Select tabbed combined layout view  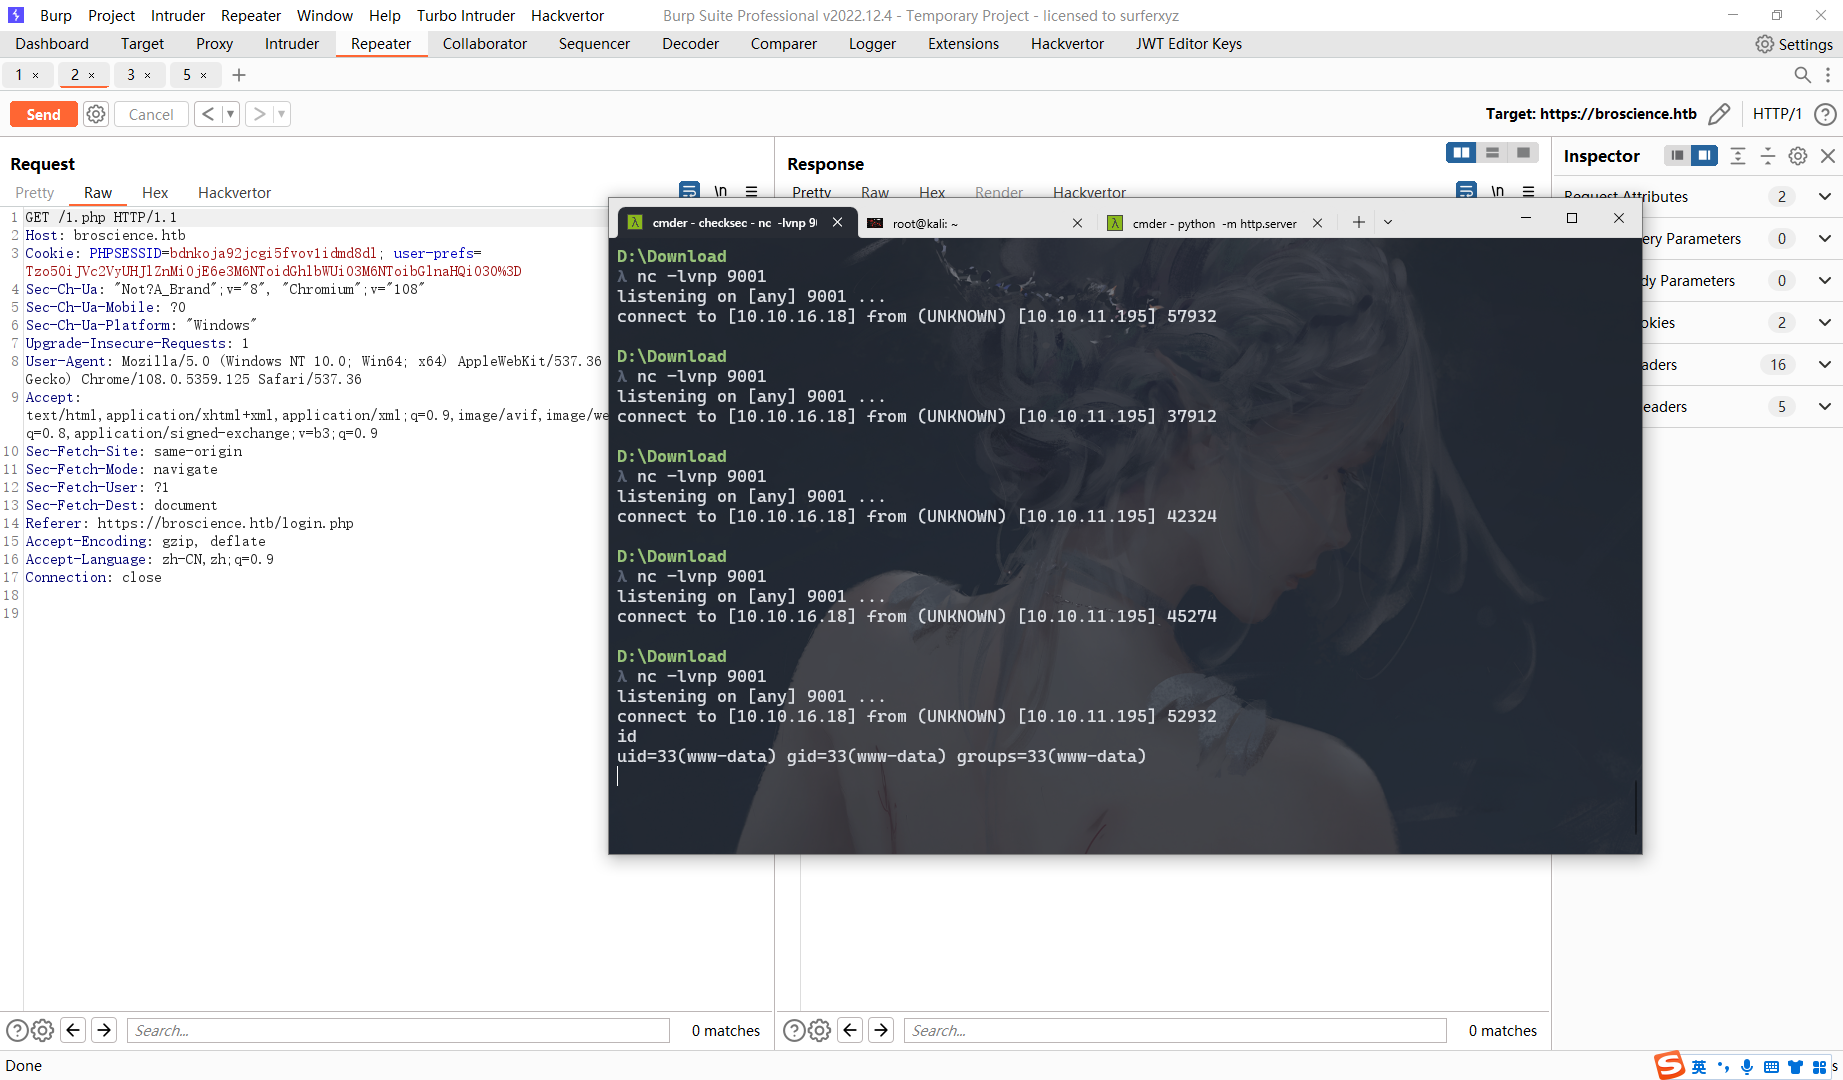click(1523, 152)
